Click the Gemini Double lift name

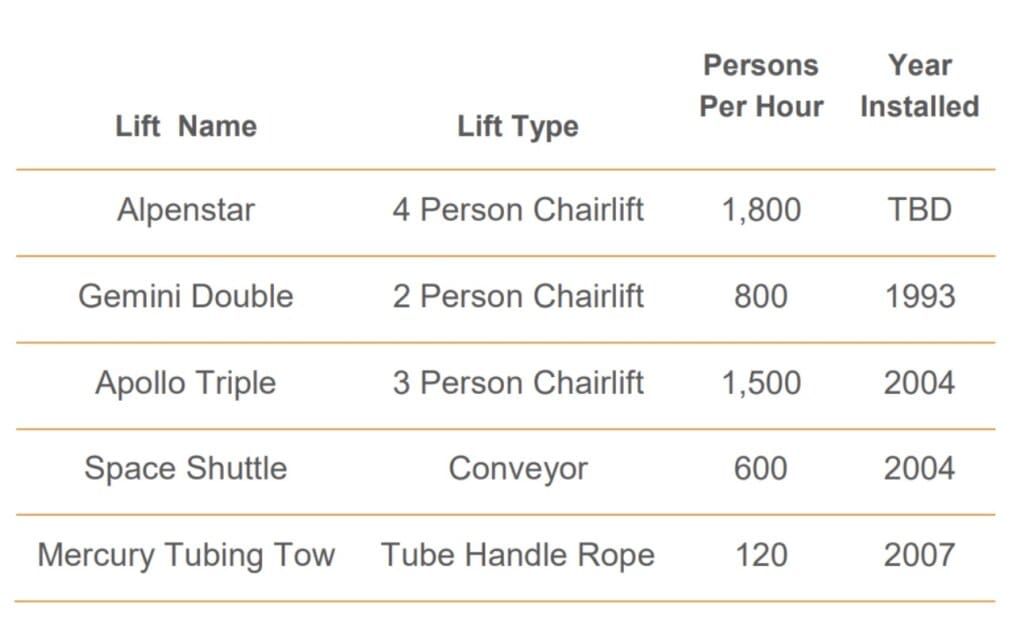(x=186, y=296)
